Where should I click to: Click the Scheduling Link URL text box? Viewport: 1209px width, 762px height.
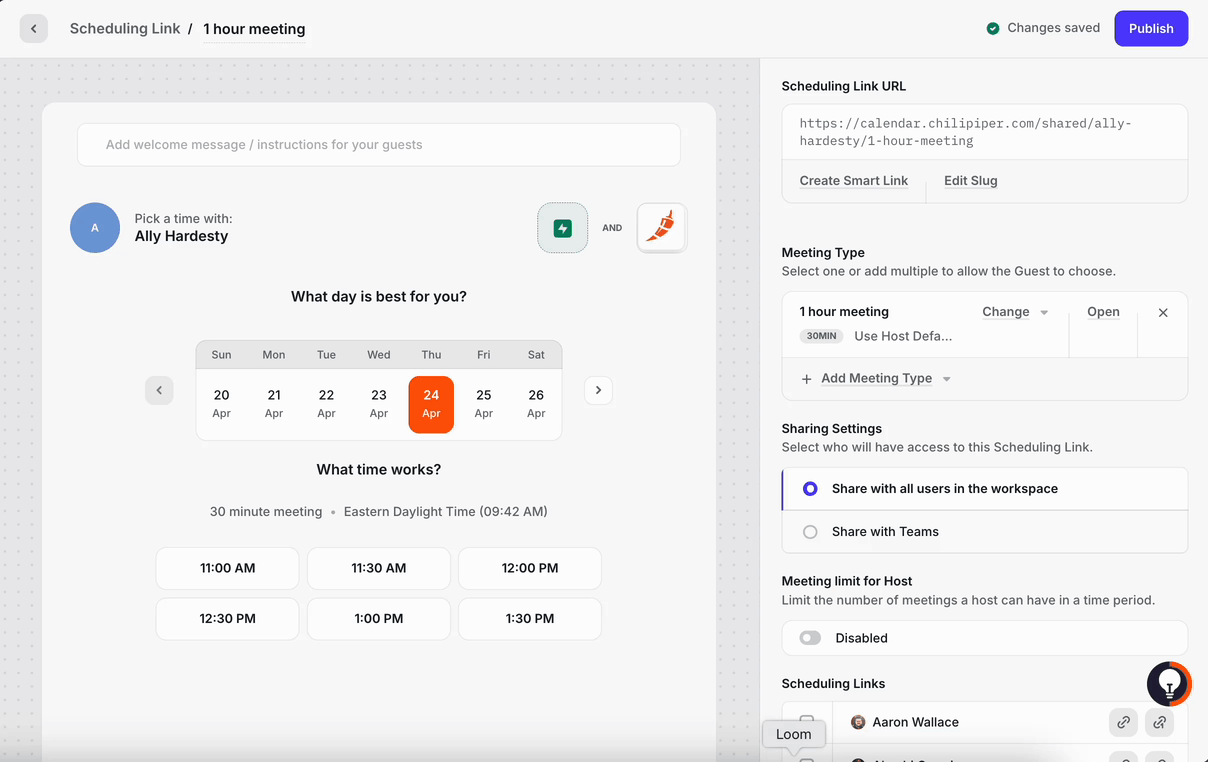tap(985, 132)
